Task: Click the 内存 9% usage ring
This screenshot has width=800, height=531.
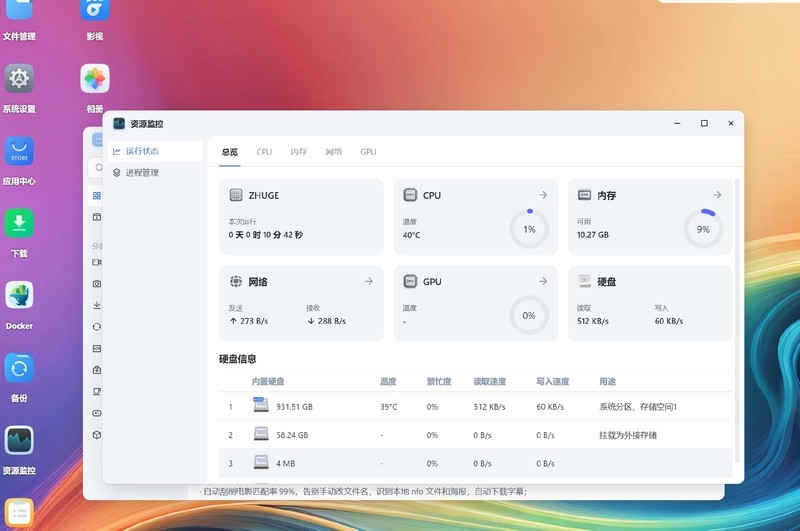Action: tap(703, 229)
